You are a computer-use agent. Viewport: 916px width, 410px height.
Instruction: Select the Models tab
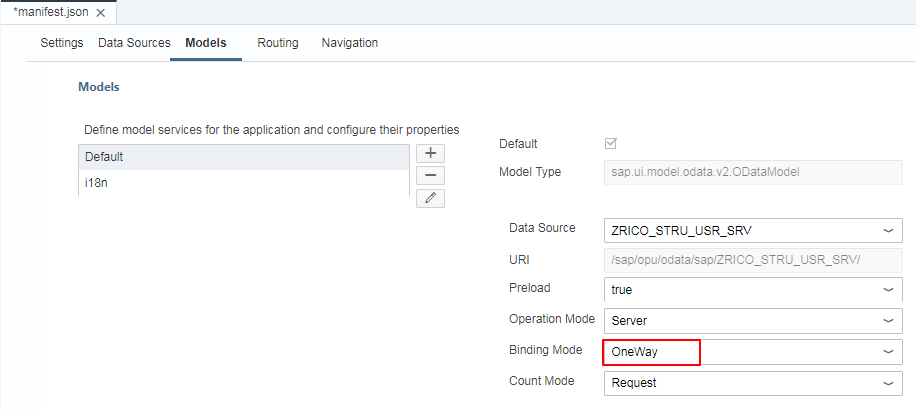pos(206,43)
